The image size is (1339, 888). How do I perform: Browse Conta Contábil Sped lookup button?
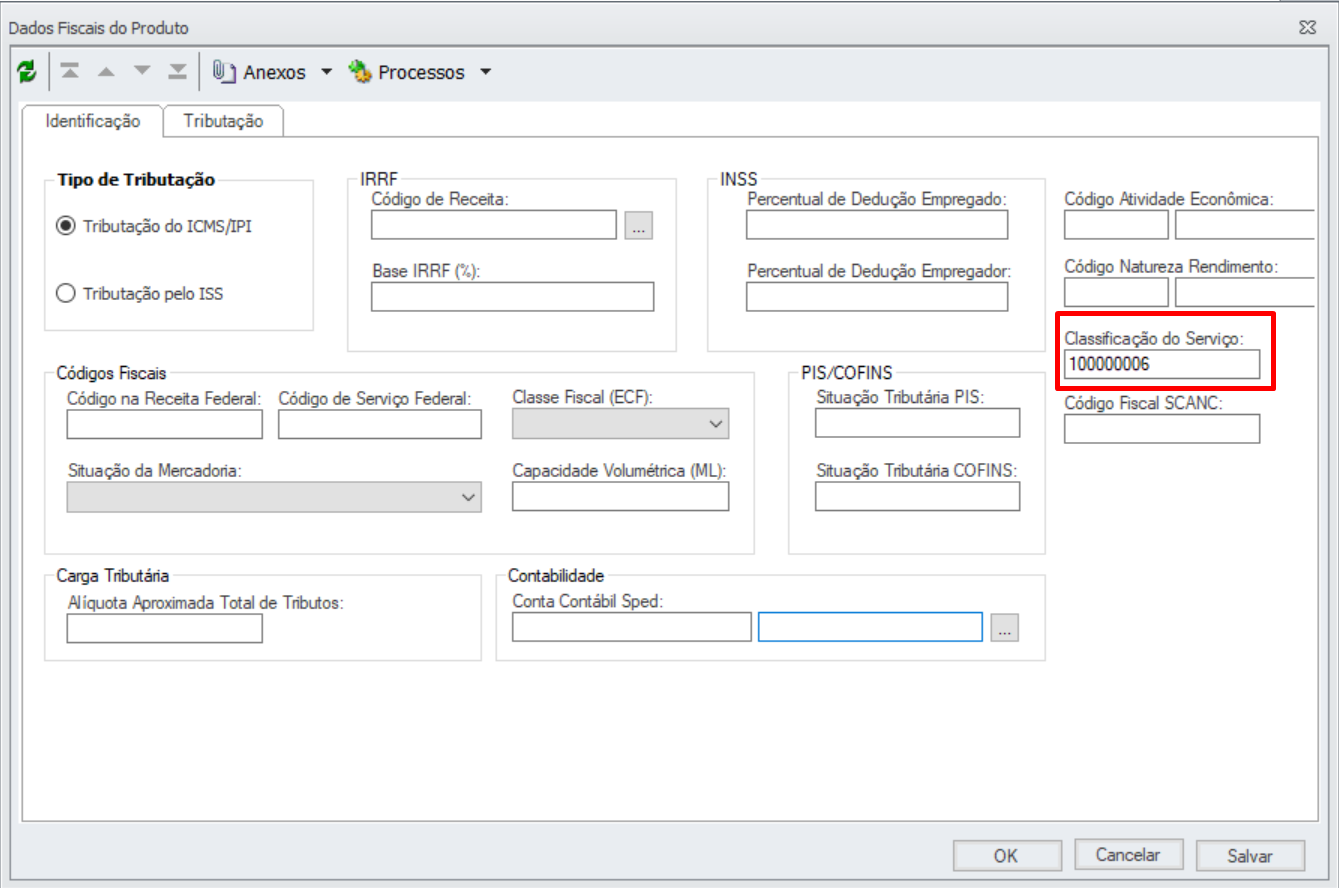(x=1005, y=627)
